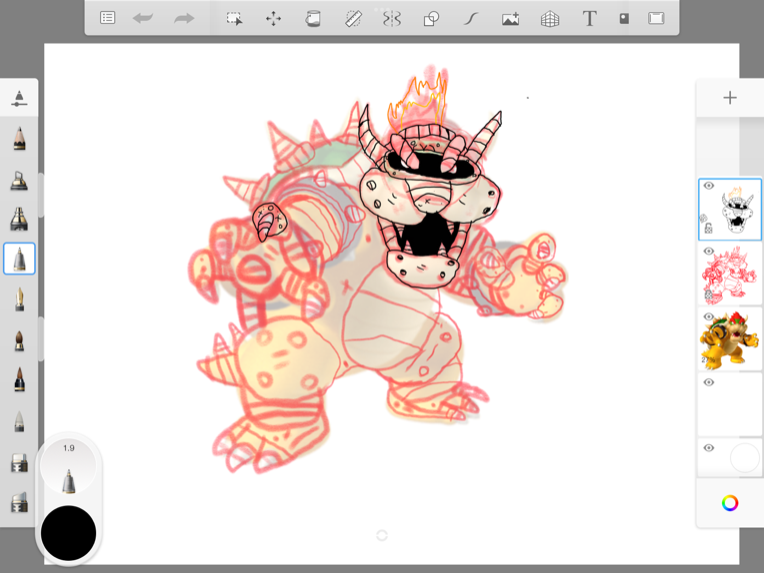Toggle the transparency lock icon on red sketch layer
Image resolution: width=764 pixels, height=573 pixels.
click(x=707, y=294)
